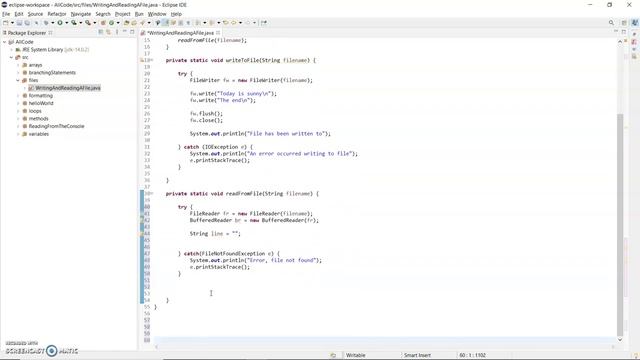The width and height of the screenshot is (640, 360).
Task: Launch Debug from the toolbar bug icon
Action: pos(46,23)
